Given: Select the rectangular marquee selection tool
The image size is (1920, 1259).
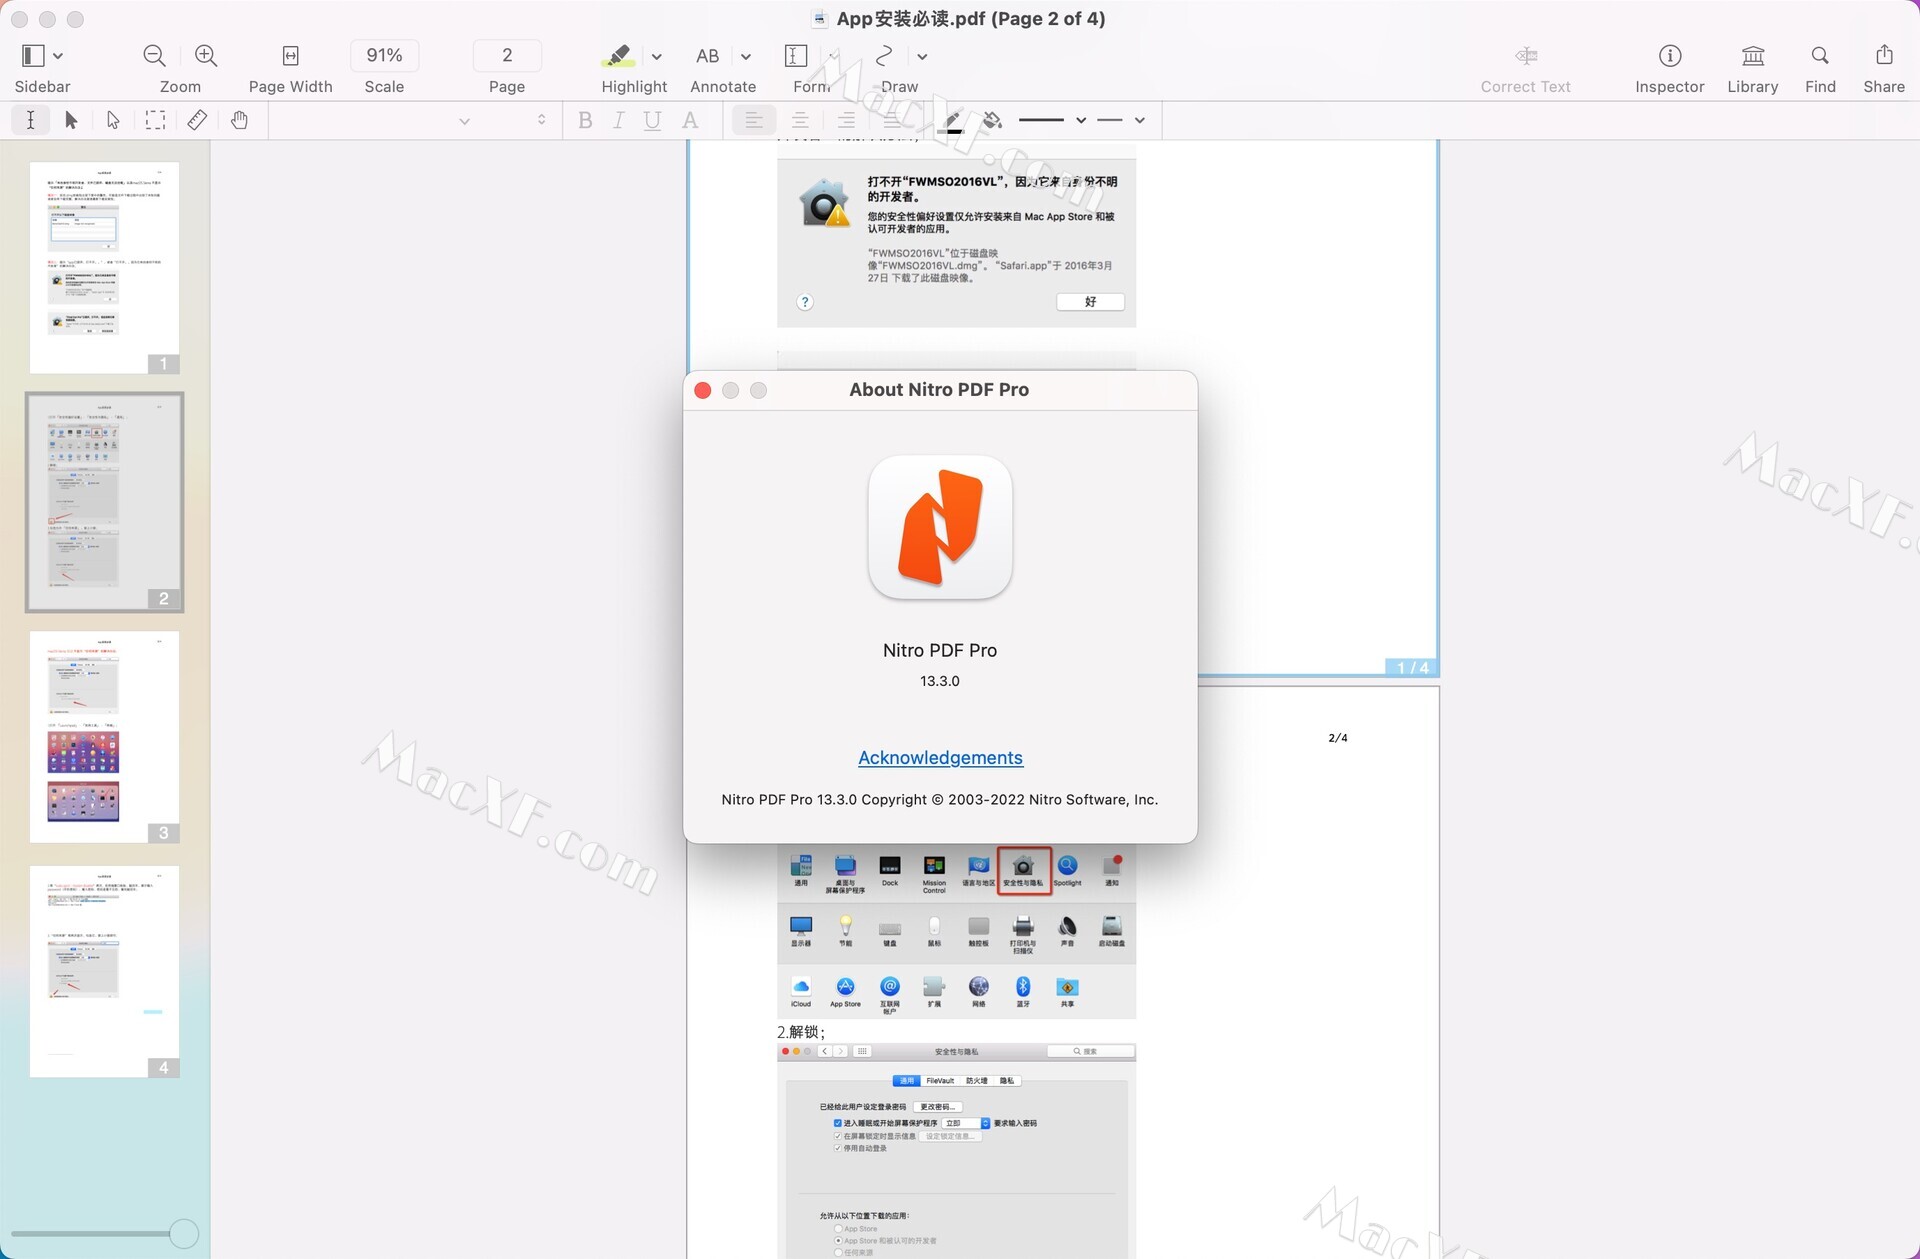Looking at the screenshot, I should [x=155, y=120].
